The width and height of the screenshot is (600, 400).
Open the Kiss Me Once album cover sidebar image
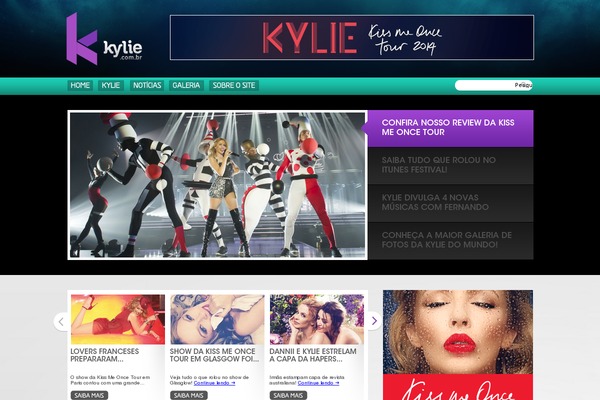click(x=458, y=345)
